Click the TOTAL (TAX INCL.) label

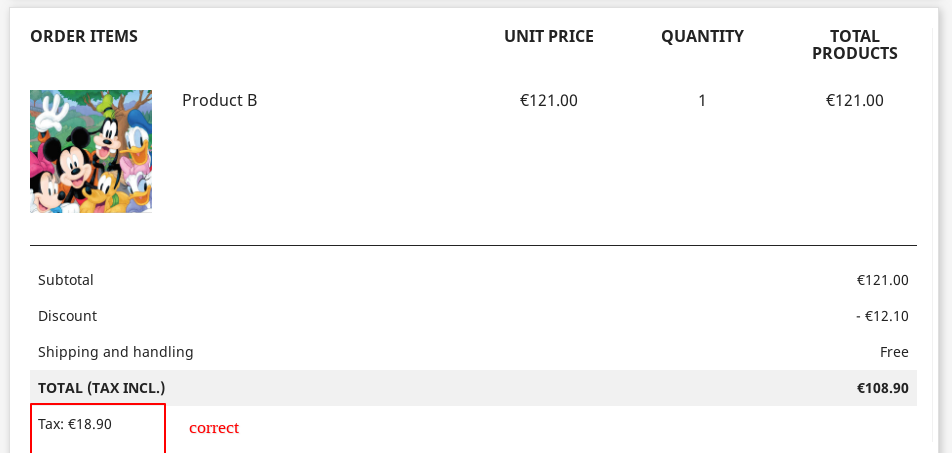click(x=102, y=388)
